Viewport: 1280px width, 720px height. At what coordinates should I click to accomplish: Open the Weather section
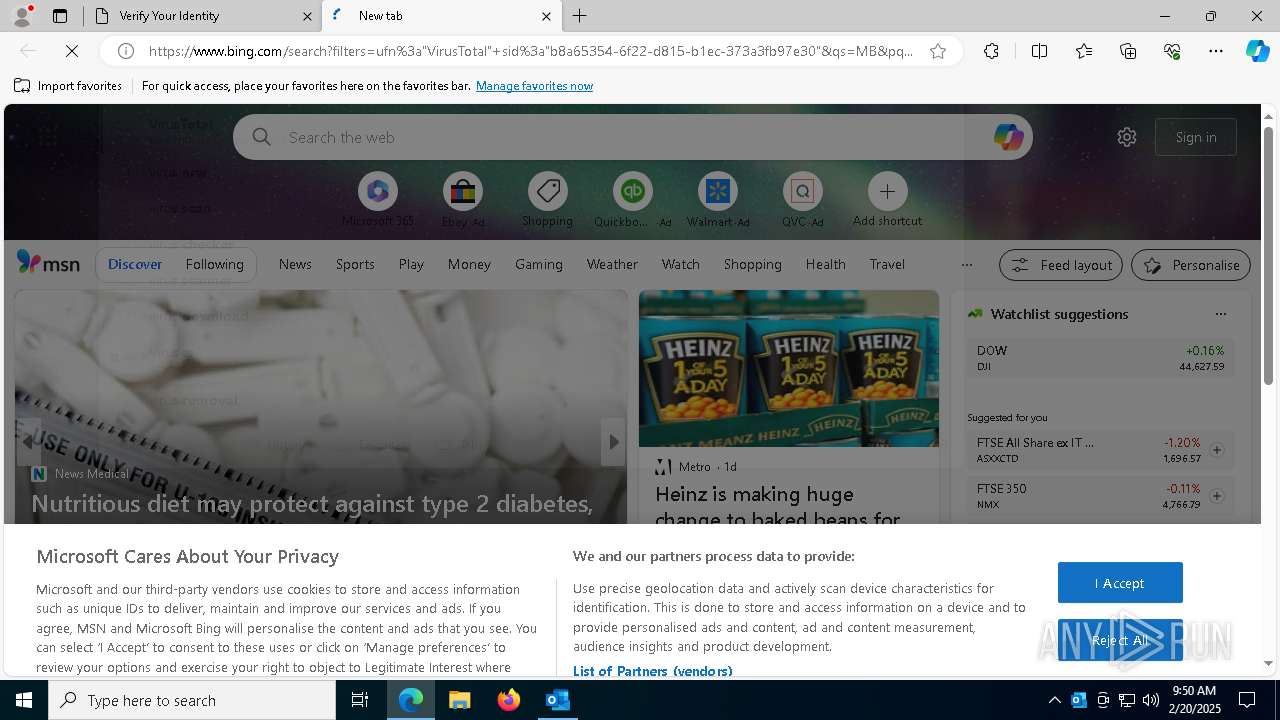click(x=612, y=264)
